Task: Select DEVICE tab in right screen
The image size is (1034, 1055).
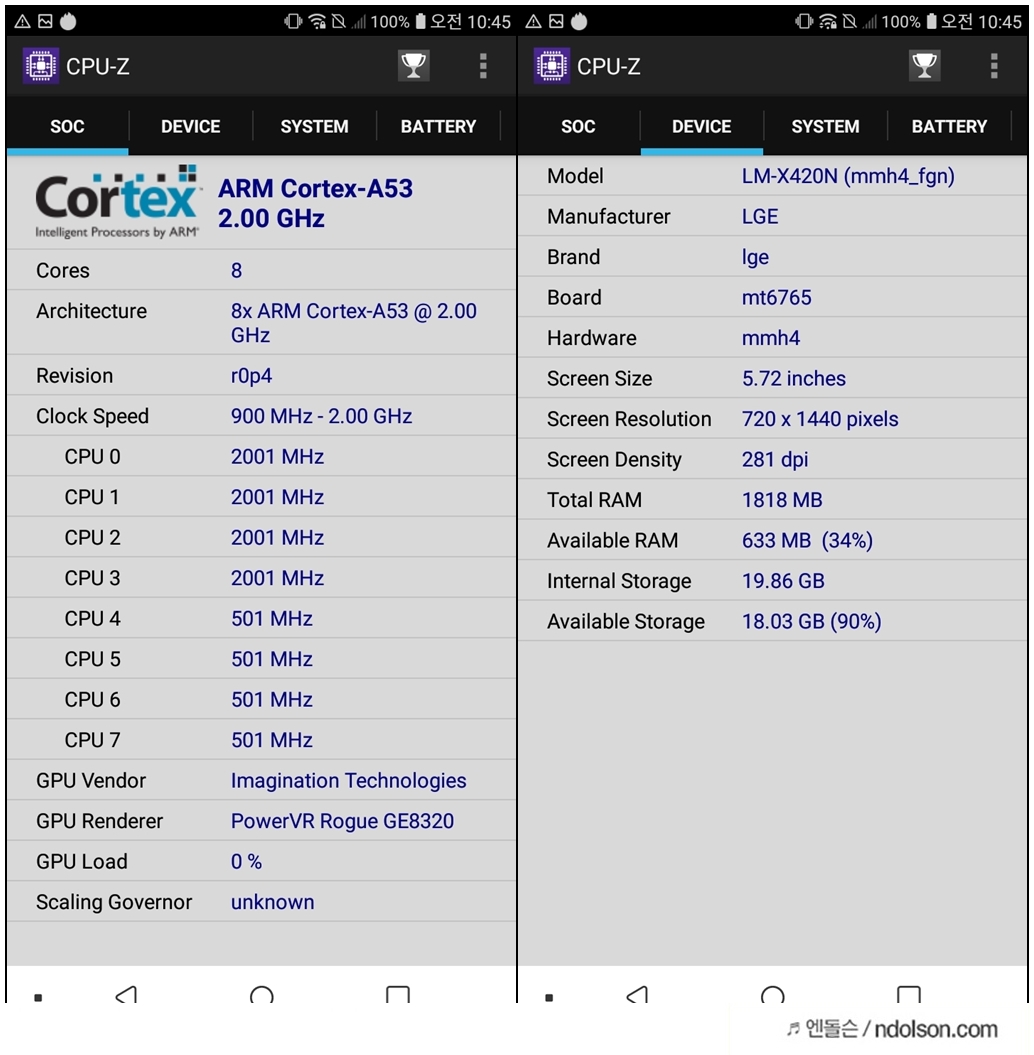Action: click(702, 126)
